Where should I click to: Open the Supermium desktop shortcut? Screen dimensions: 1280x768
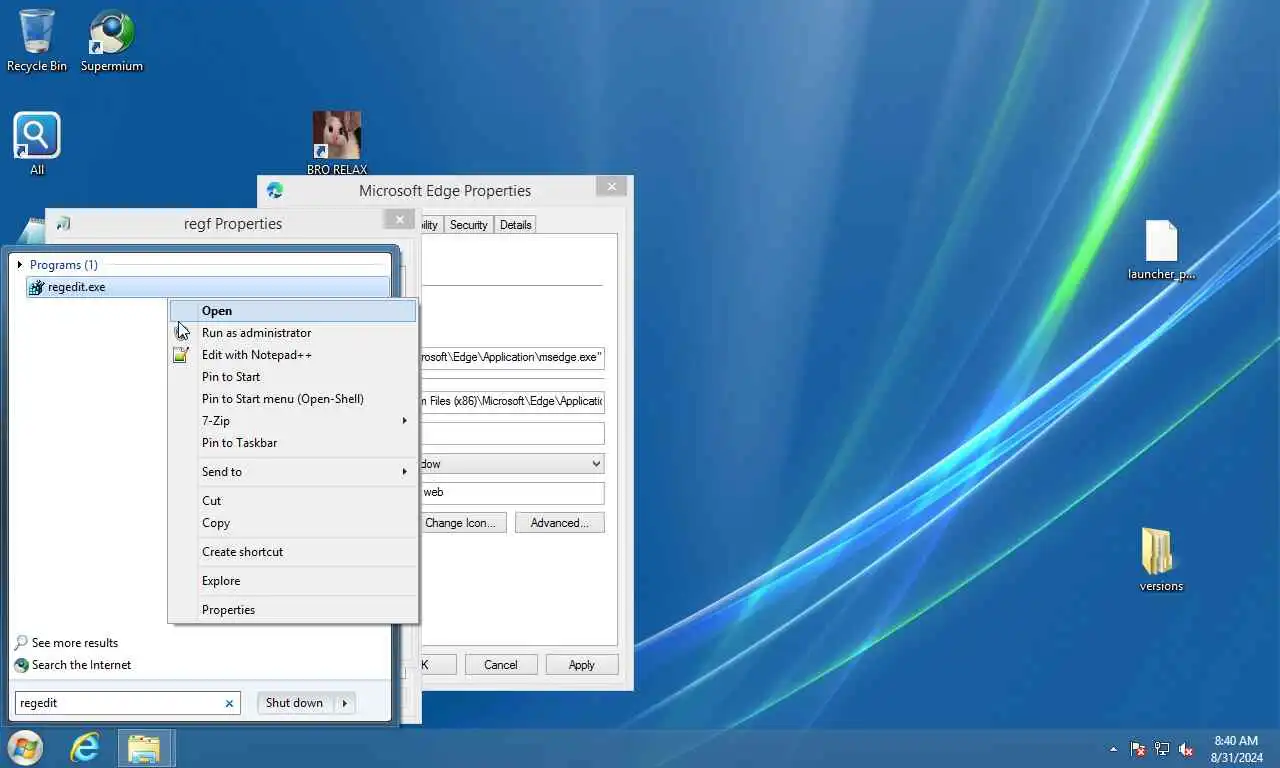coord(111,40)
